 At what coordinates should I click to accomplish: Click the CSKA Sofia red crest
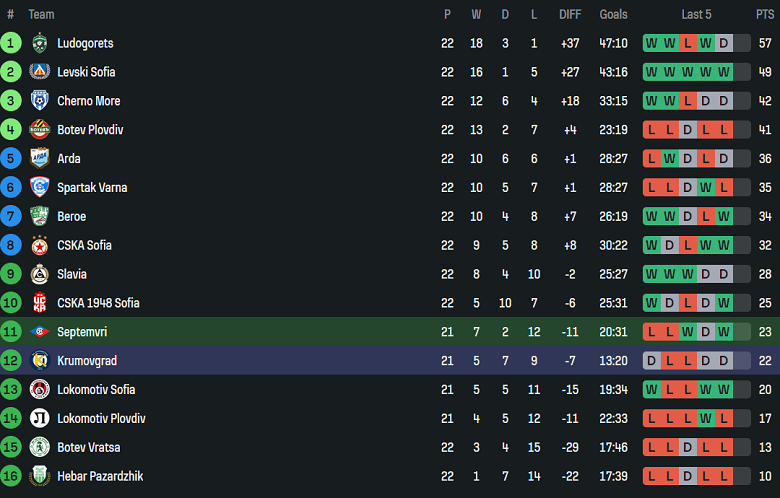tap(39, 245)
